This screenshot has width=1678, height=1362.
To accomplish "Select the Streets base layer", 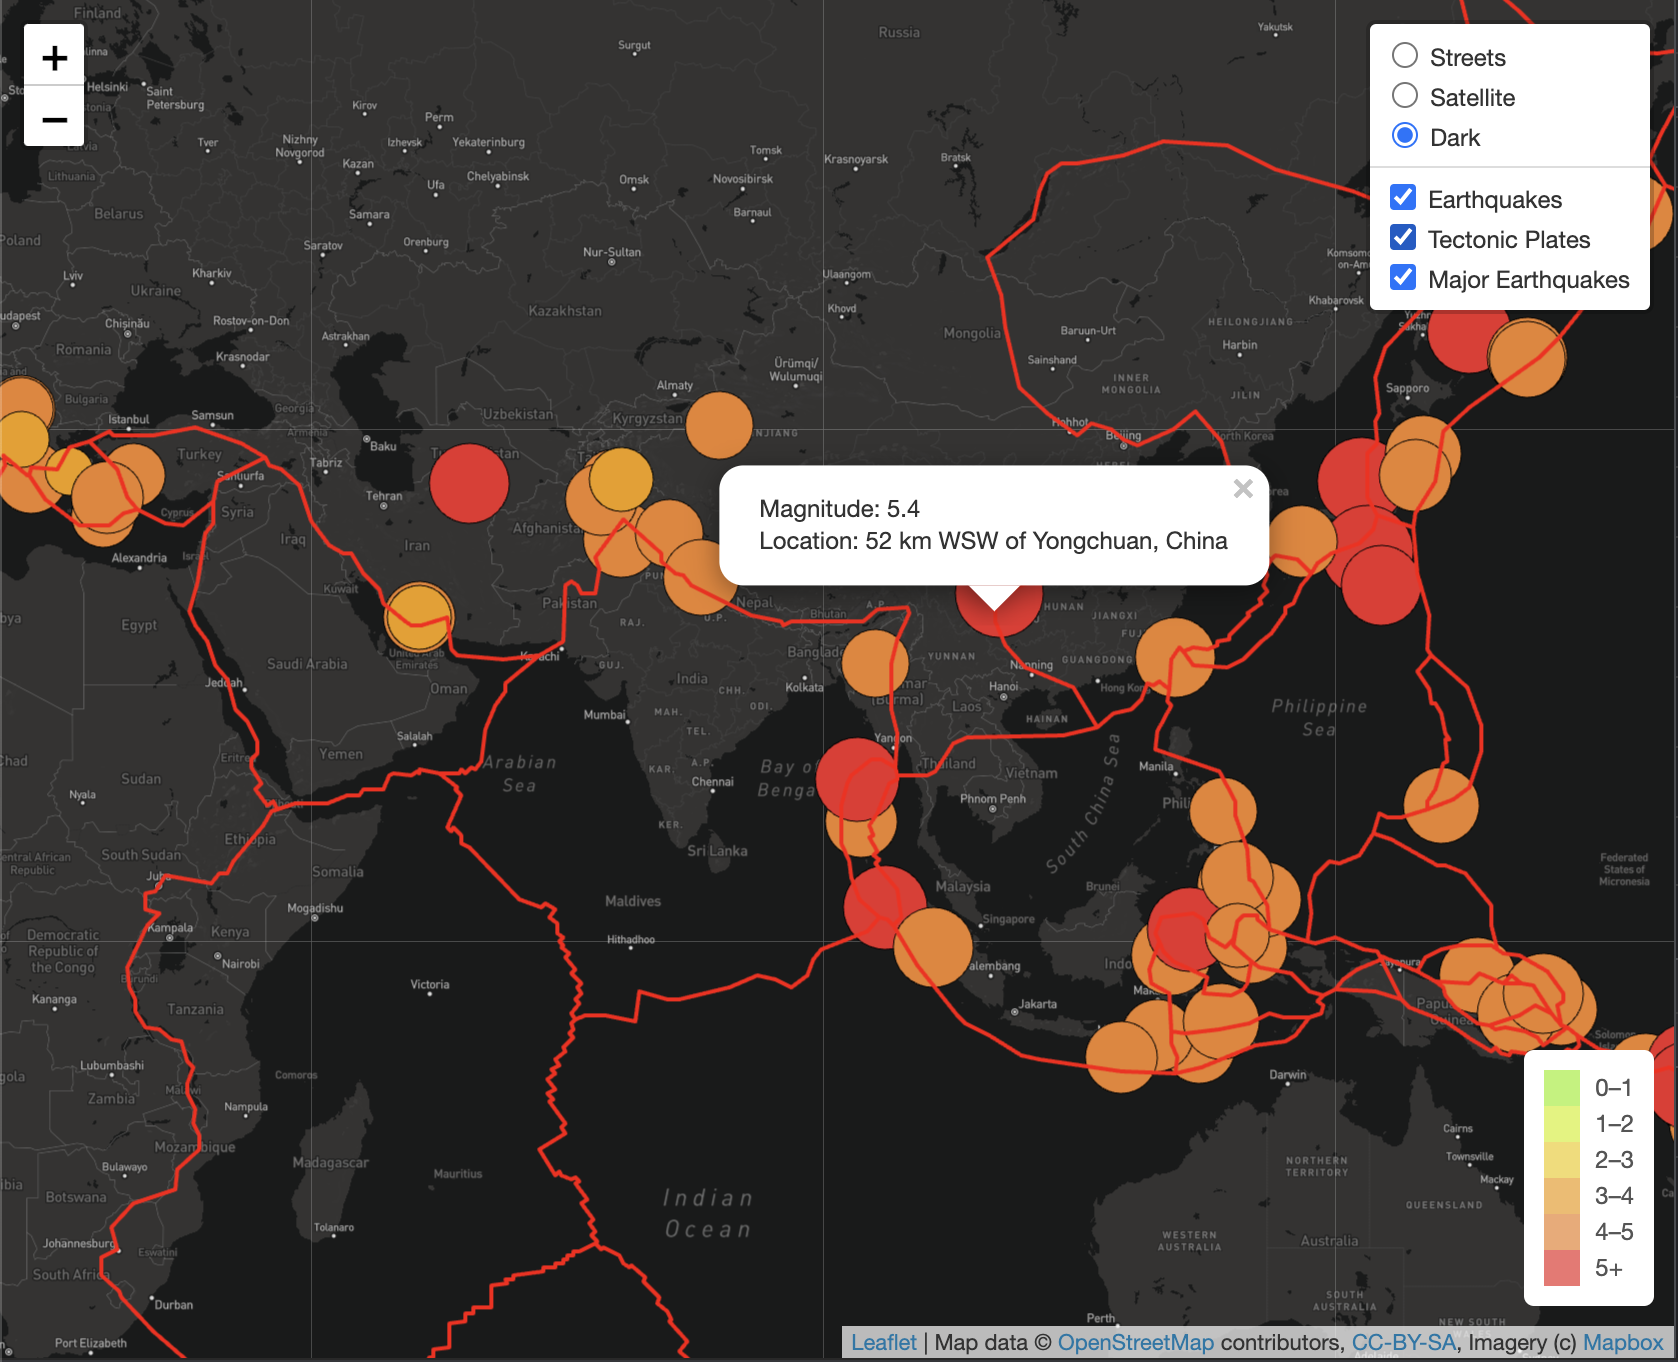I will tap(1404, 56).
